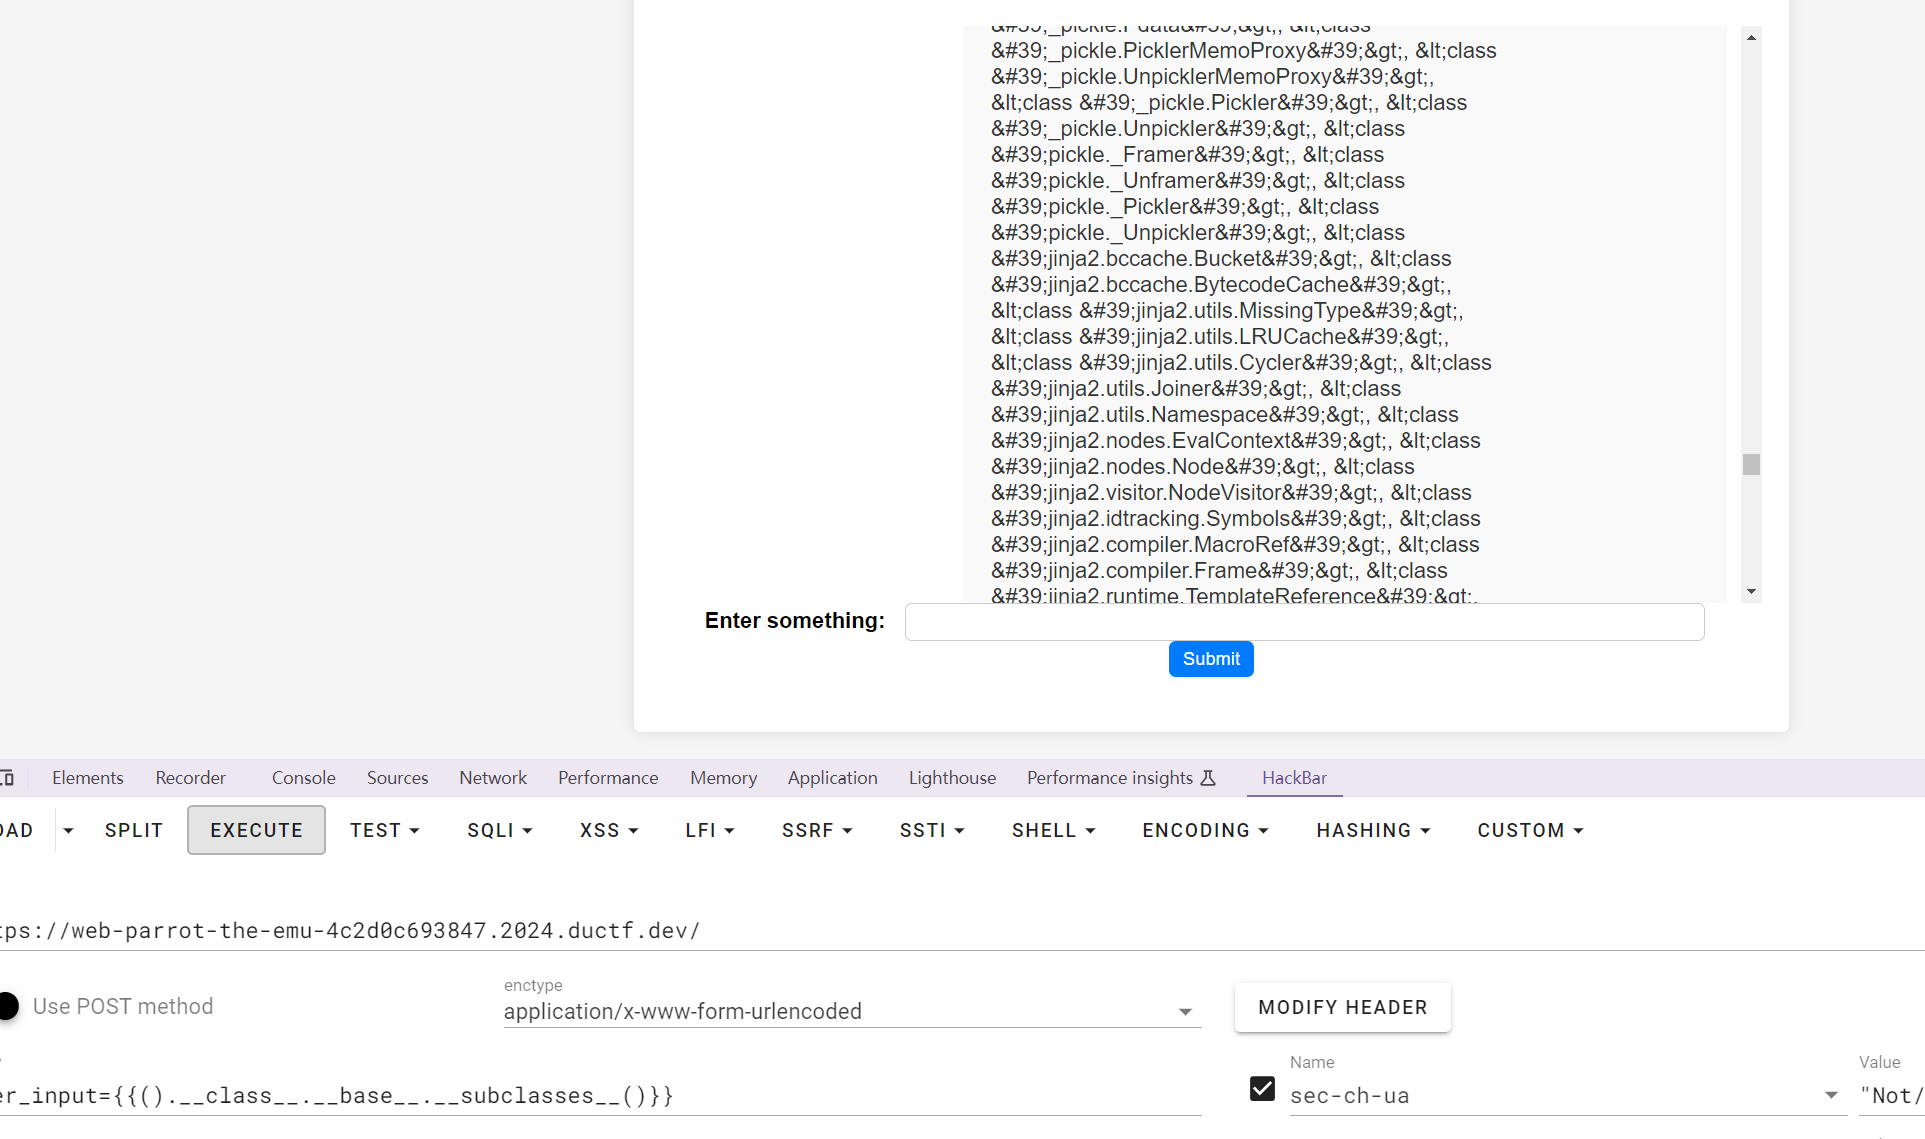Click the device toolbar icon in DevTools

tap(6, 778)
